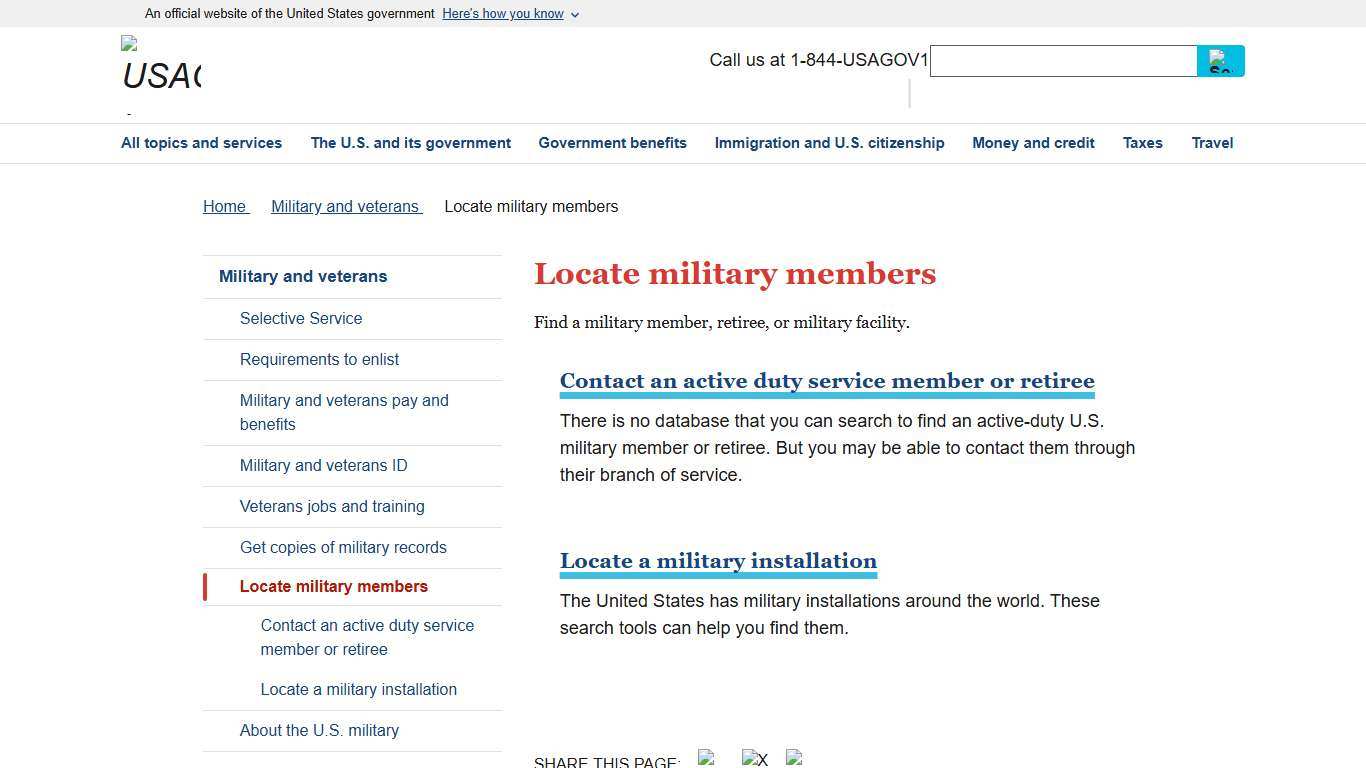Open the USAGov logo homepage link

(x=161, y=73)
